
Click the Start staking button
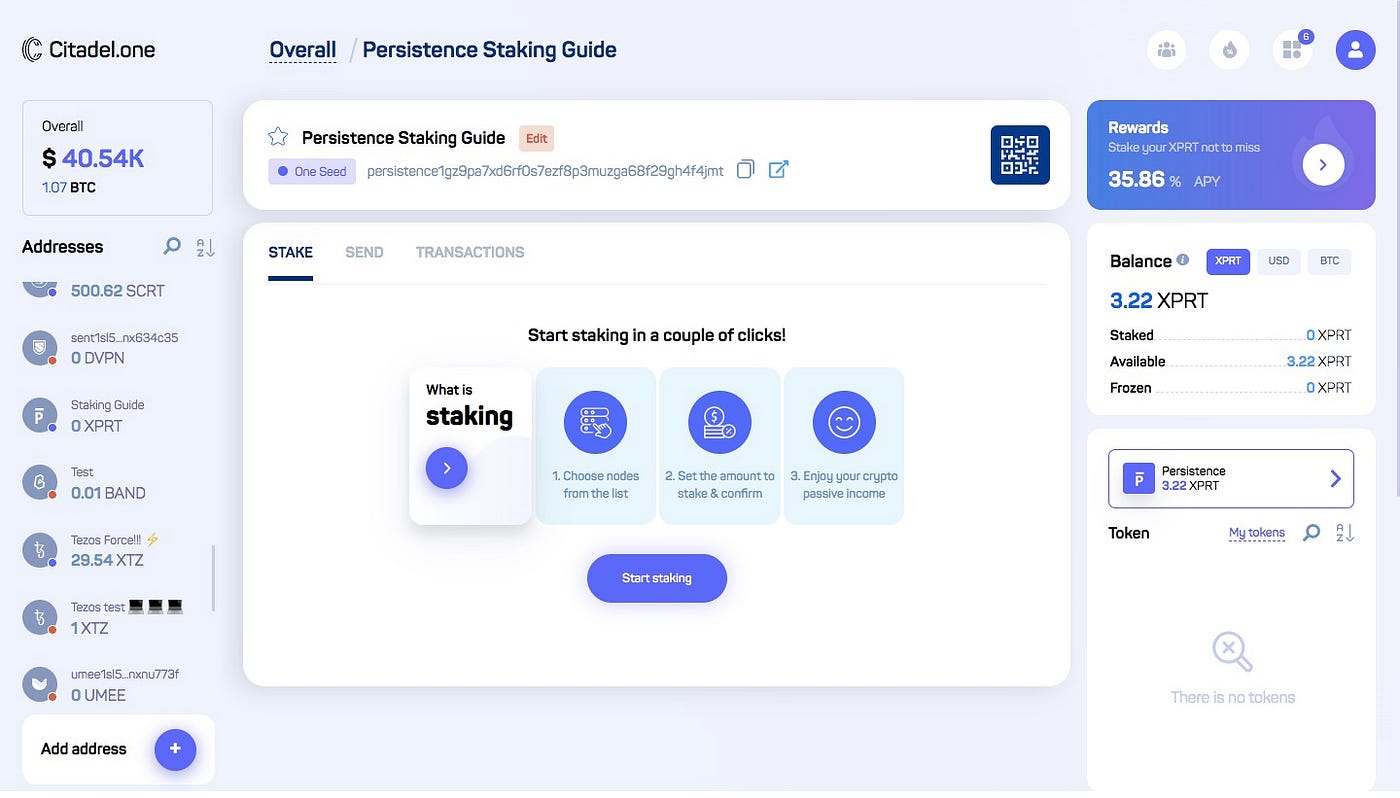point(657,578)
